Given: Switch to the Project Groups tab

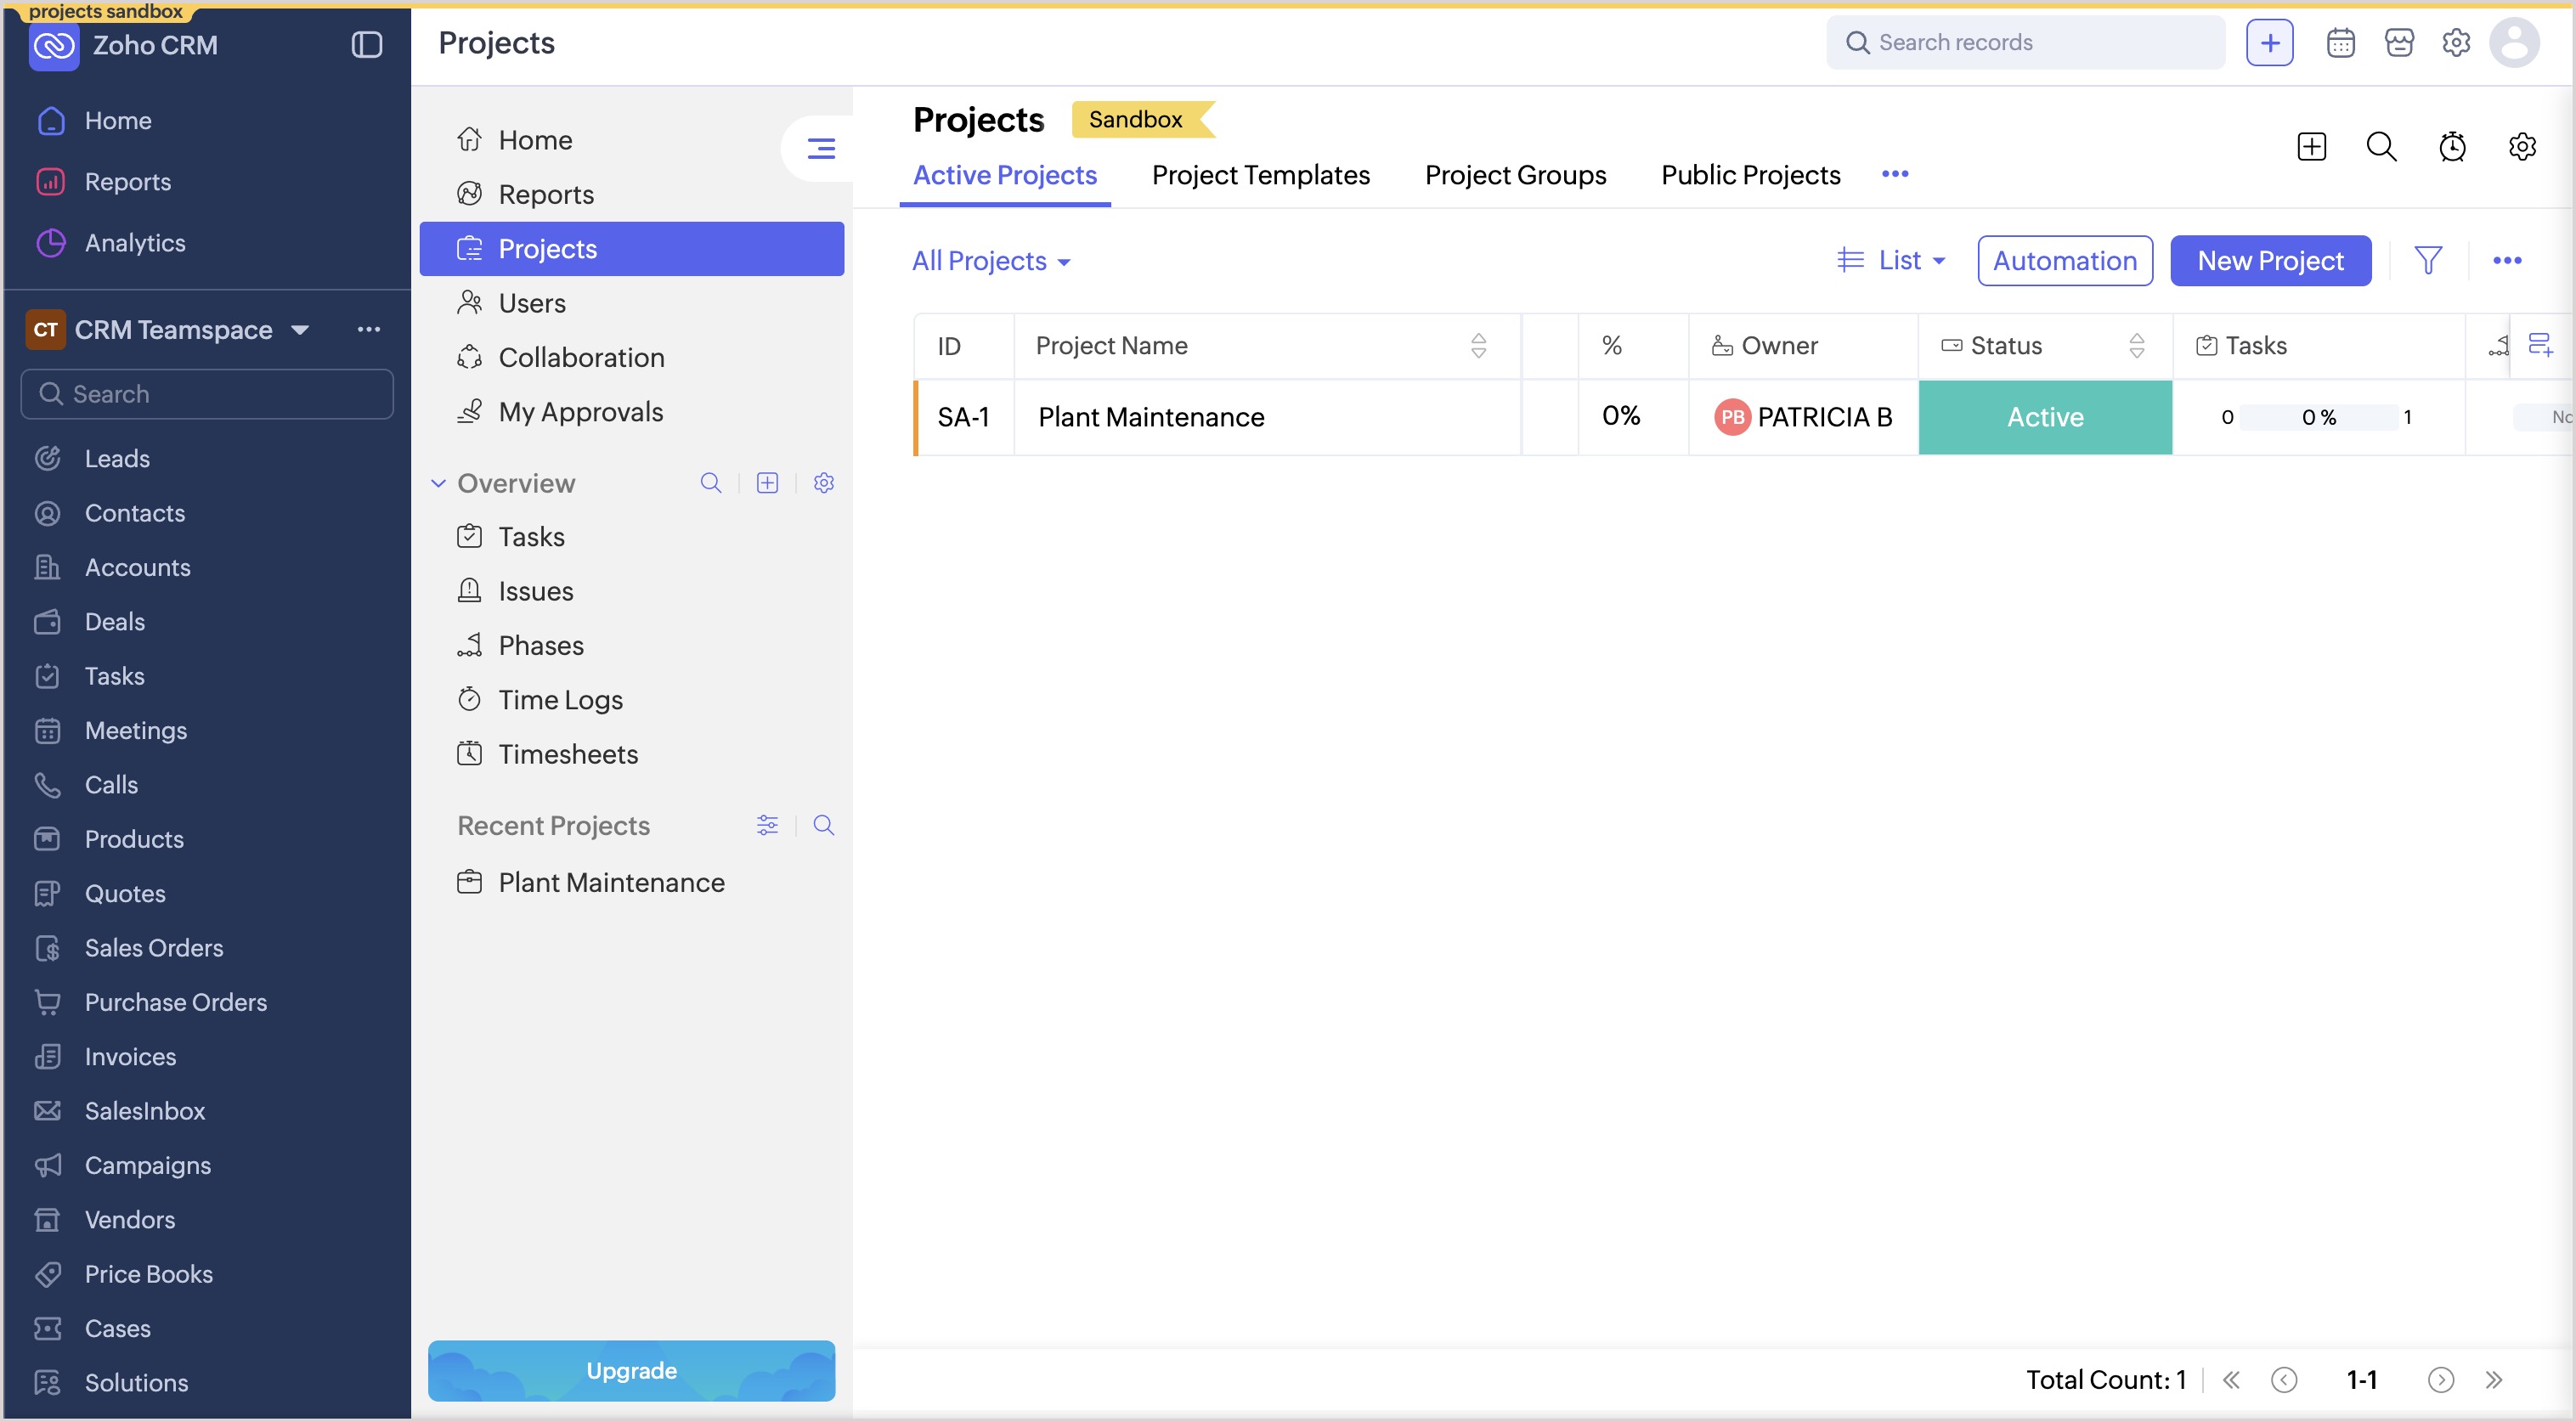Looking at the screenshot, I should (x=1516, y=175).
